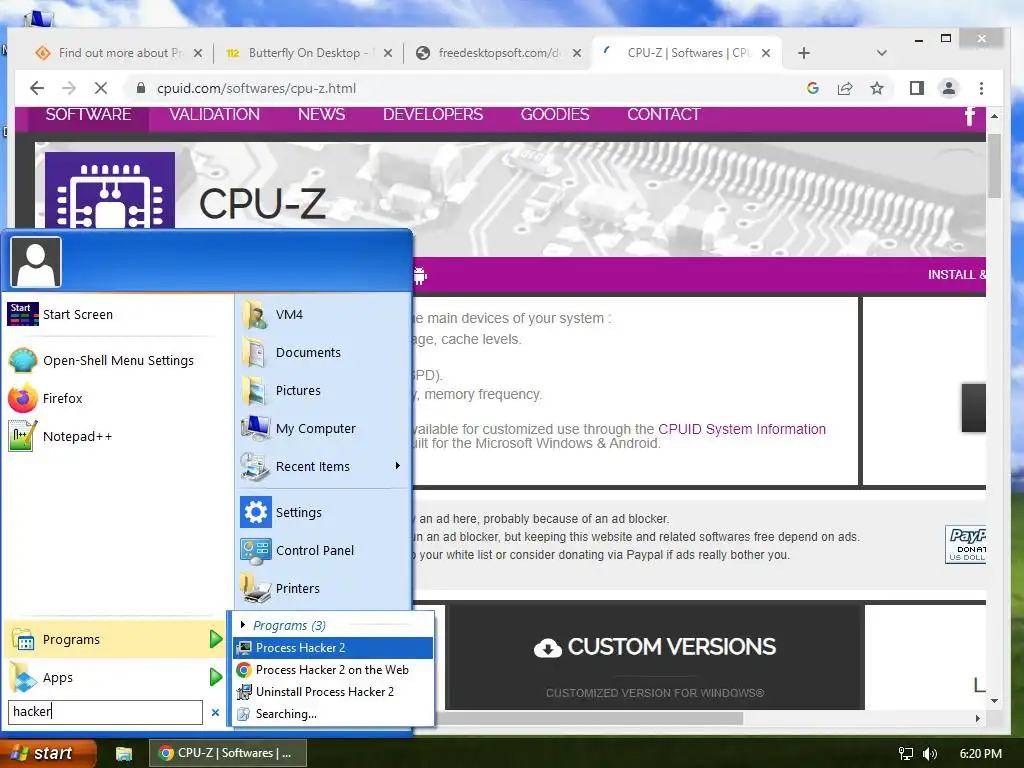Open DEVELOPERS nav item
Viewport: 1024px width, 768px height.
433,115
